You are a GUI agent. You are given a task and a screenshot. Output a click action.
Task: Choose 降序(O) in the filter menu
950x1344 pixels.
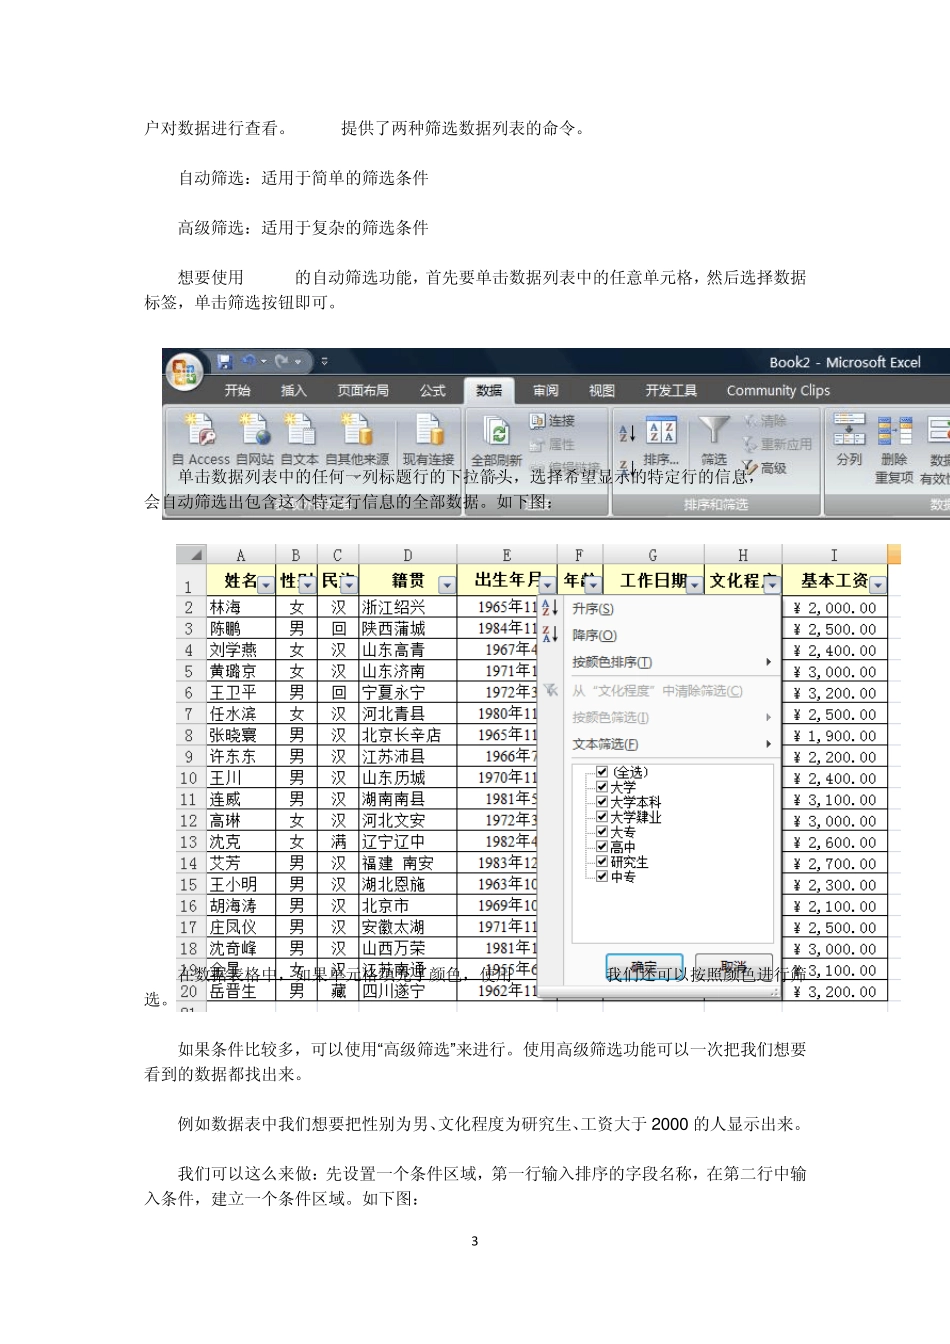click(x=659, y=635)
